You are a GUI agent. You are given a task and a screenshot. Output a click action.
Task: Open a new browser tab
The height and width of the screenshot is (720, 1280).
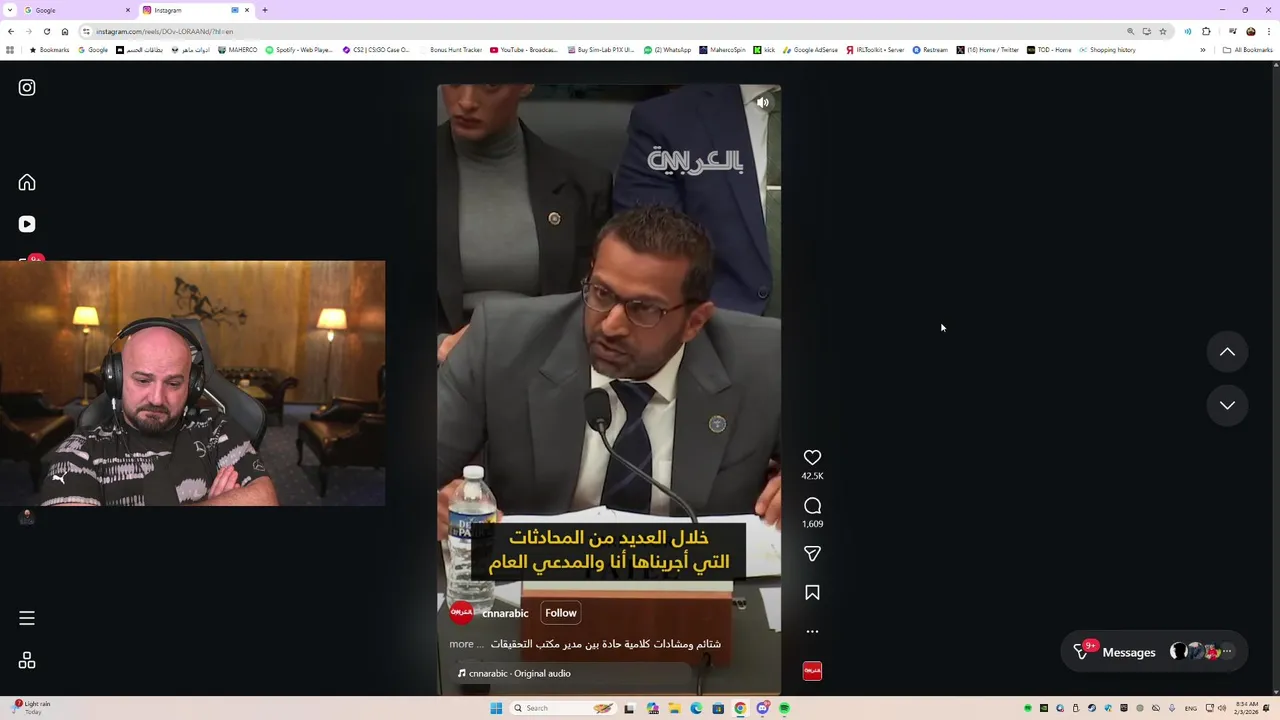tap(265, 10)
